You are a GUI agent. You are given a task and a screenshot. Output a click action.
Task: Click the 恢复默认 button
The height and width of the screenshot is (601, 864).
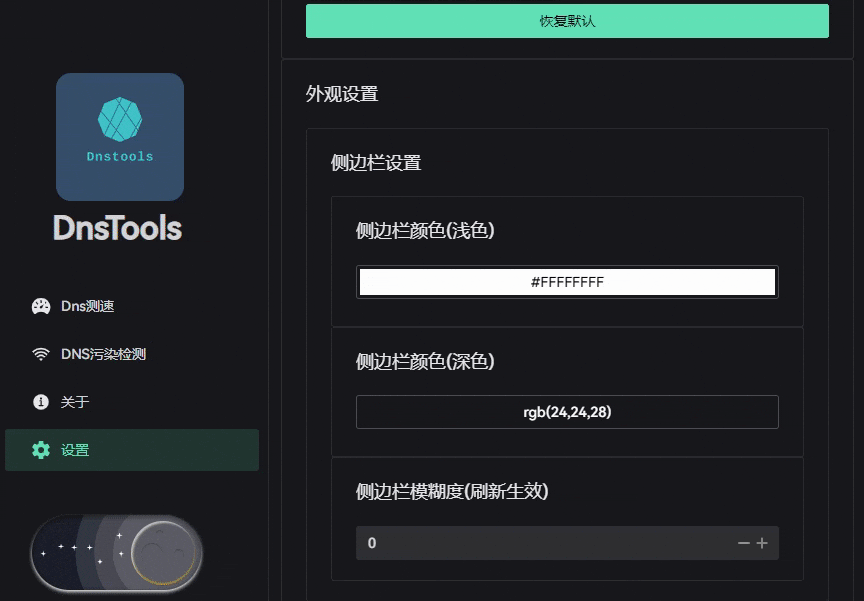click(567, 20)
